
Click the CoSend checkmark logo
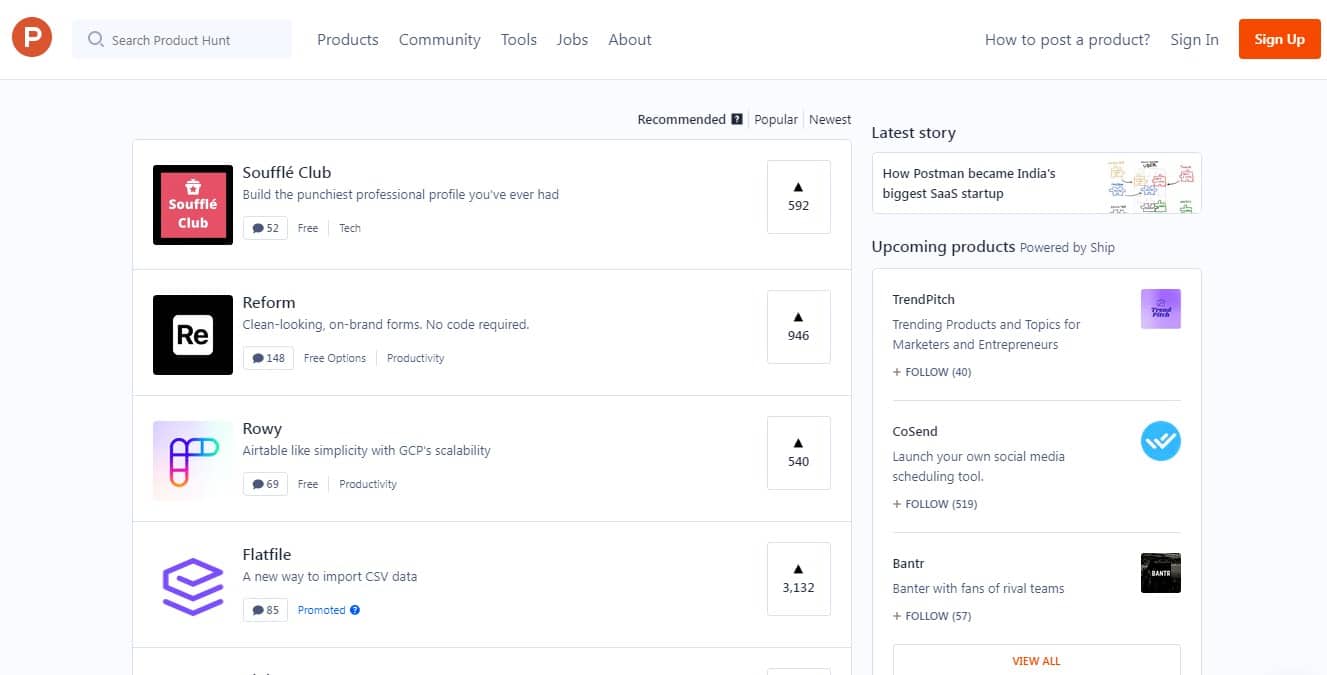pos(1161,441)
